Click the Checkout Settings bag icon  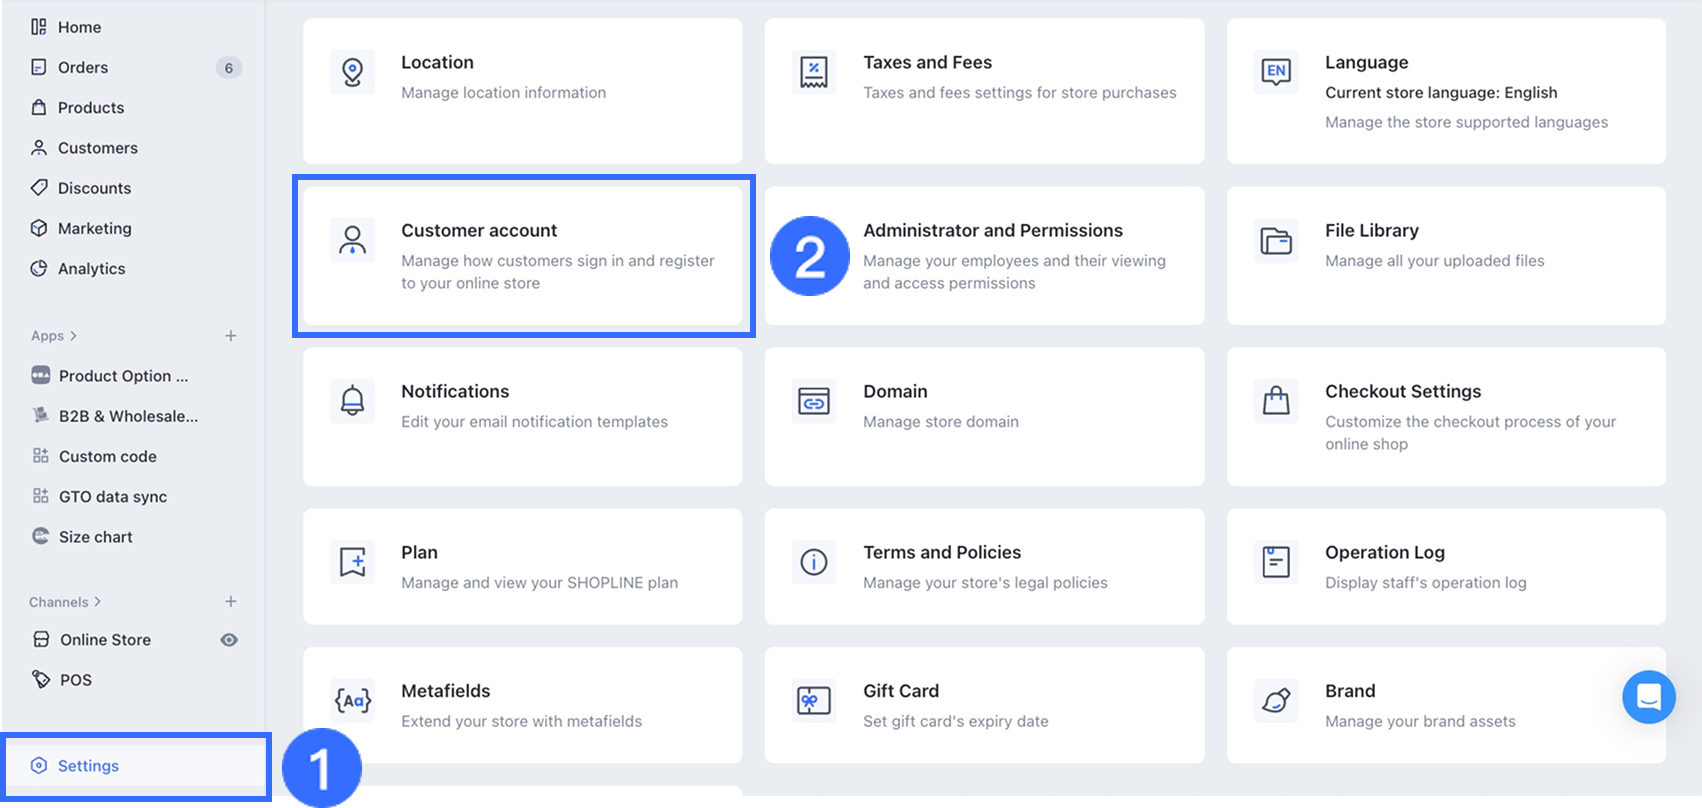tap(1276, 401)
